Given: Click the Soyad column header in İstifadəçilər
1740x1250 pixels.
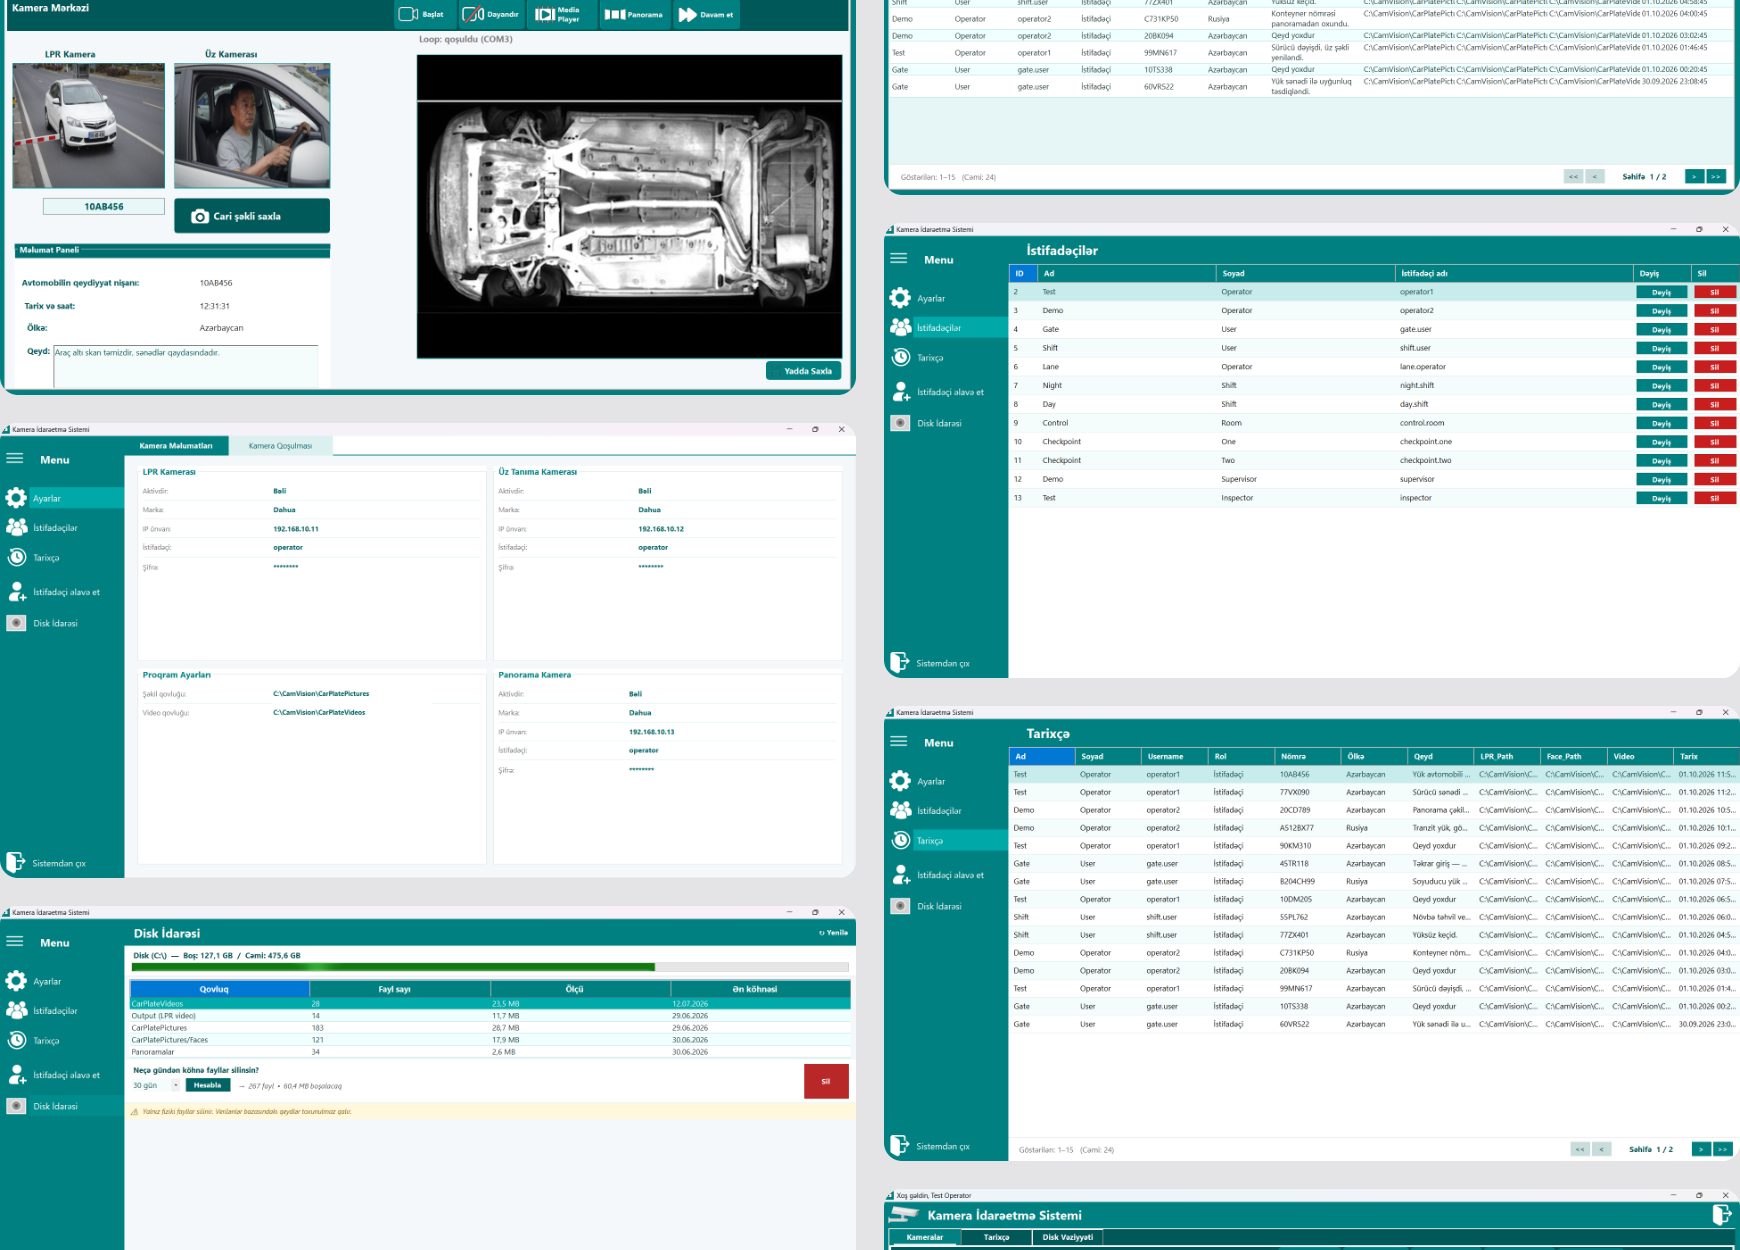Looking at the screenshot, I should tap(1305, 273).
